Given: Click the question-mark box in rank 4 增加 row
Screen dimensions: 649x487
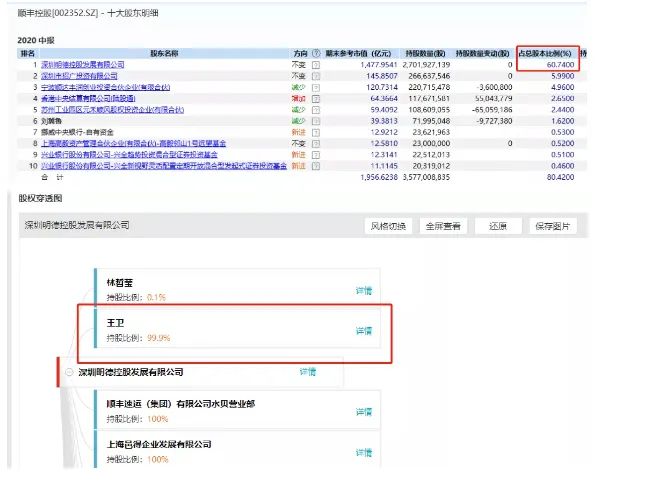Looking at the screenshot, I should pos(316,98).
